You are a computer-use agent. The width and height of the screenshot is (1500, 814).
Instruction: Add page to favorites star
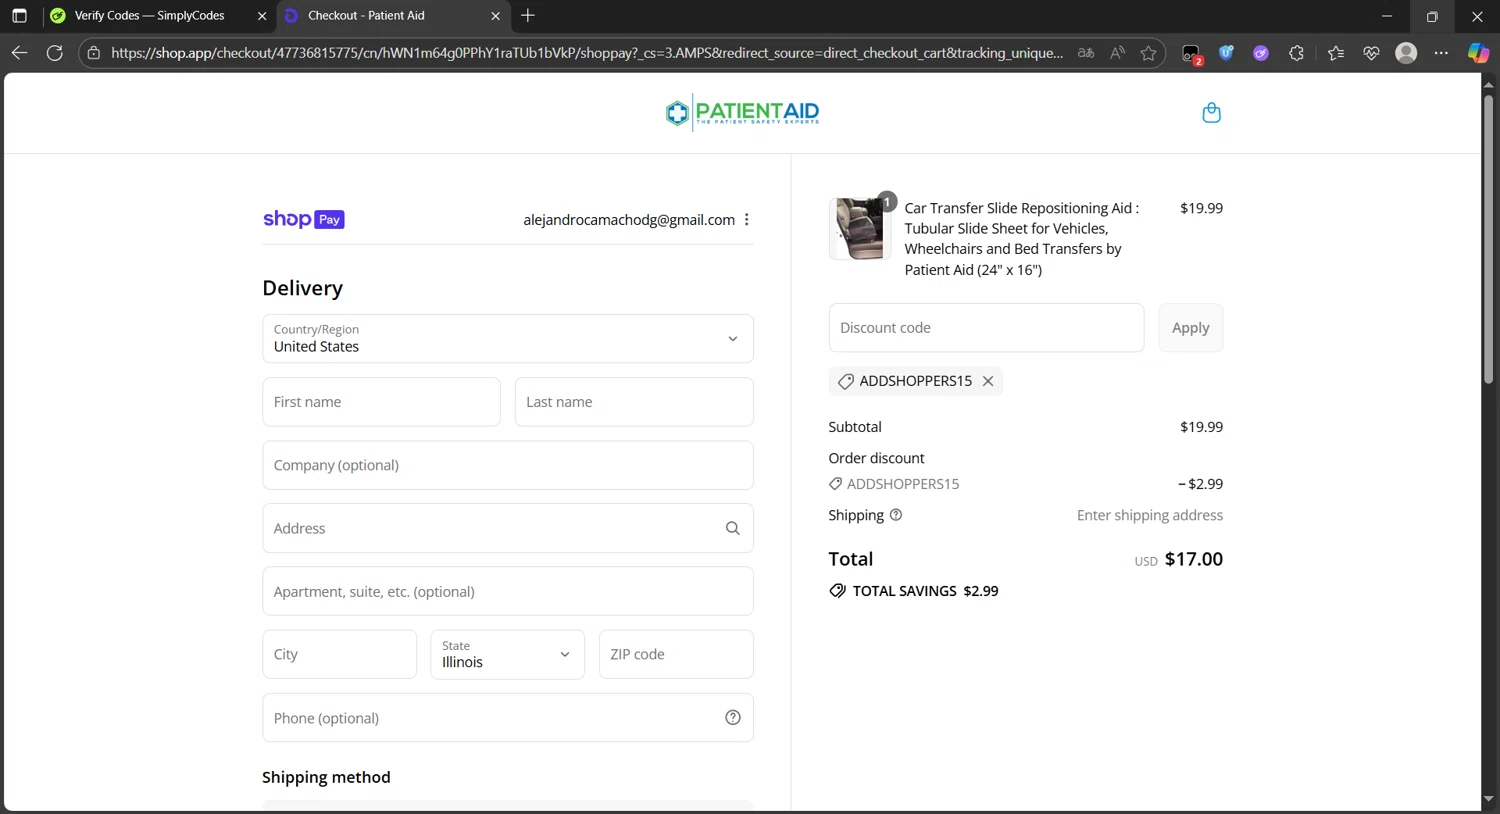1148,53
